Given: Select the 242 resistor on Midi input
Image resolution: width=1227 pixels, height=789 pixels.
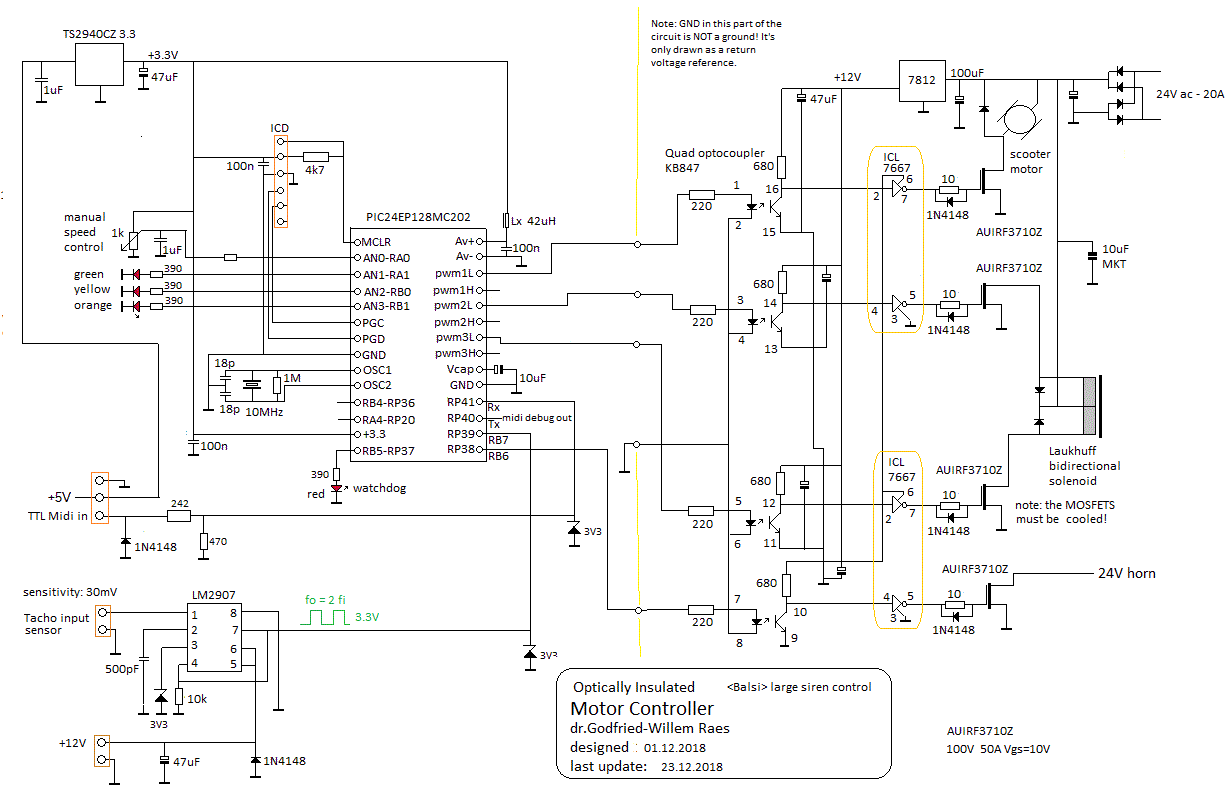Looking at the screenshot, I should (179, 516).
